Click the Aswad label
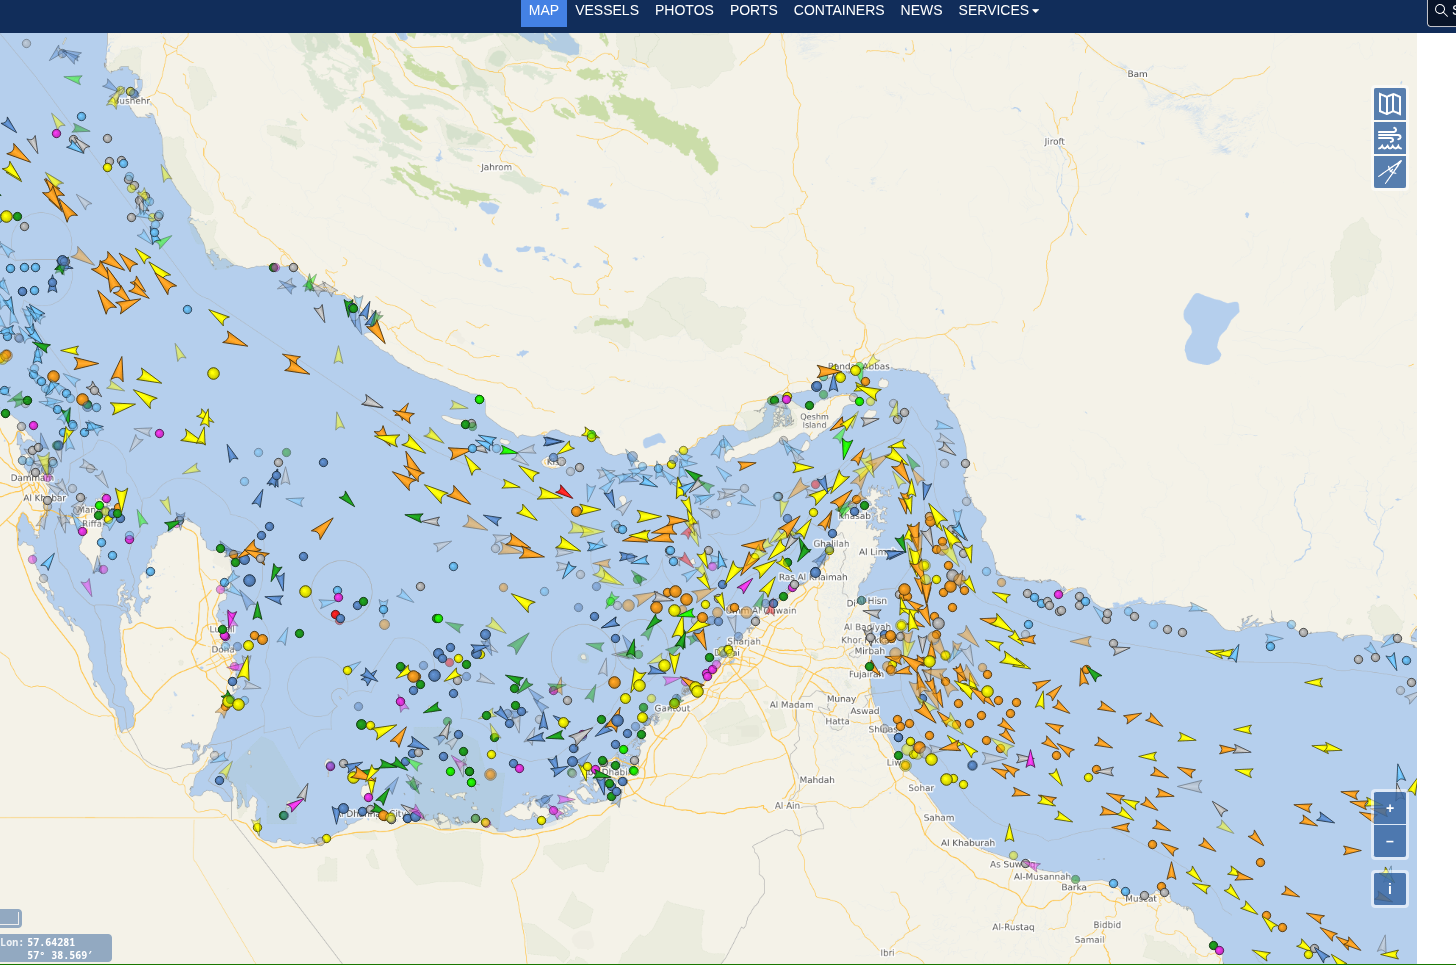The height and width of the screenshot is (965, 1456). 864,711
